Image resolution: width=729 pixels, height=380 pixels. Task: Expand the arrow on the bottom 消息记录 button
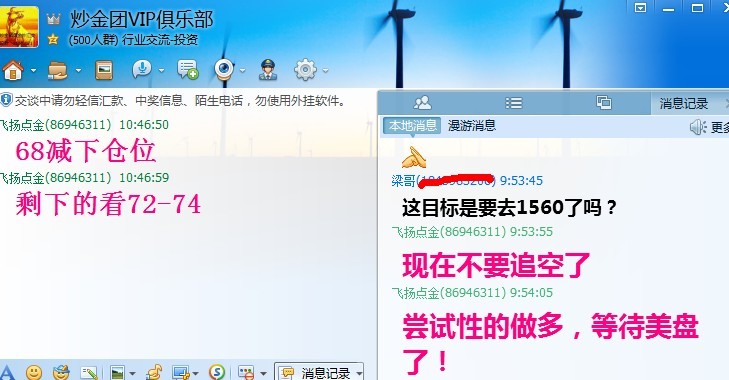pos(358,373)
